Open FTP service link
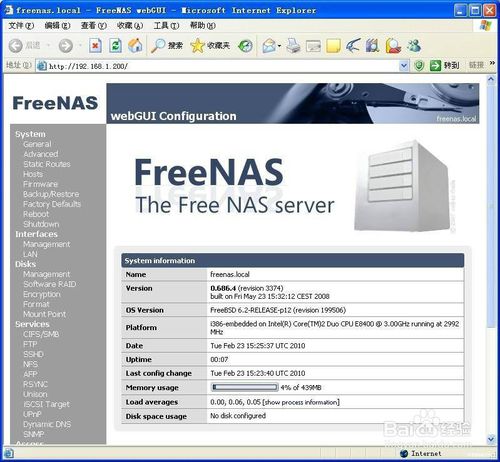Screen dimensions: 500x462 click(30, 344)
